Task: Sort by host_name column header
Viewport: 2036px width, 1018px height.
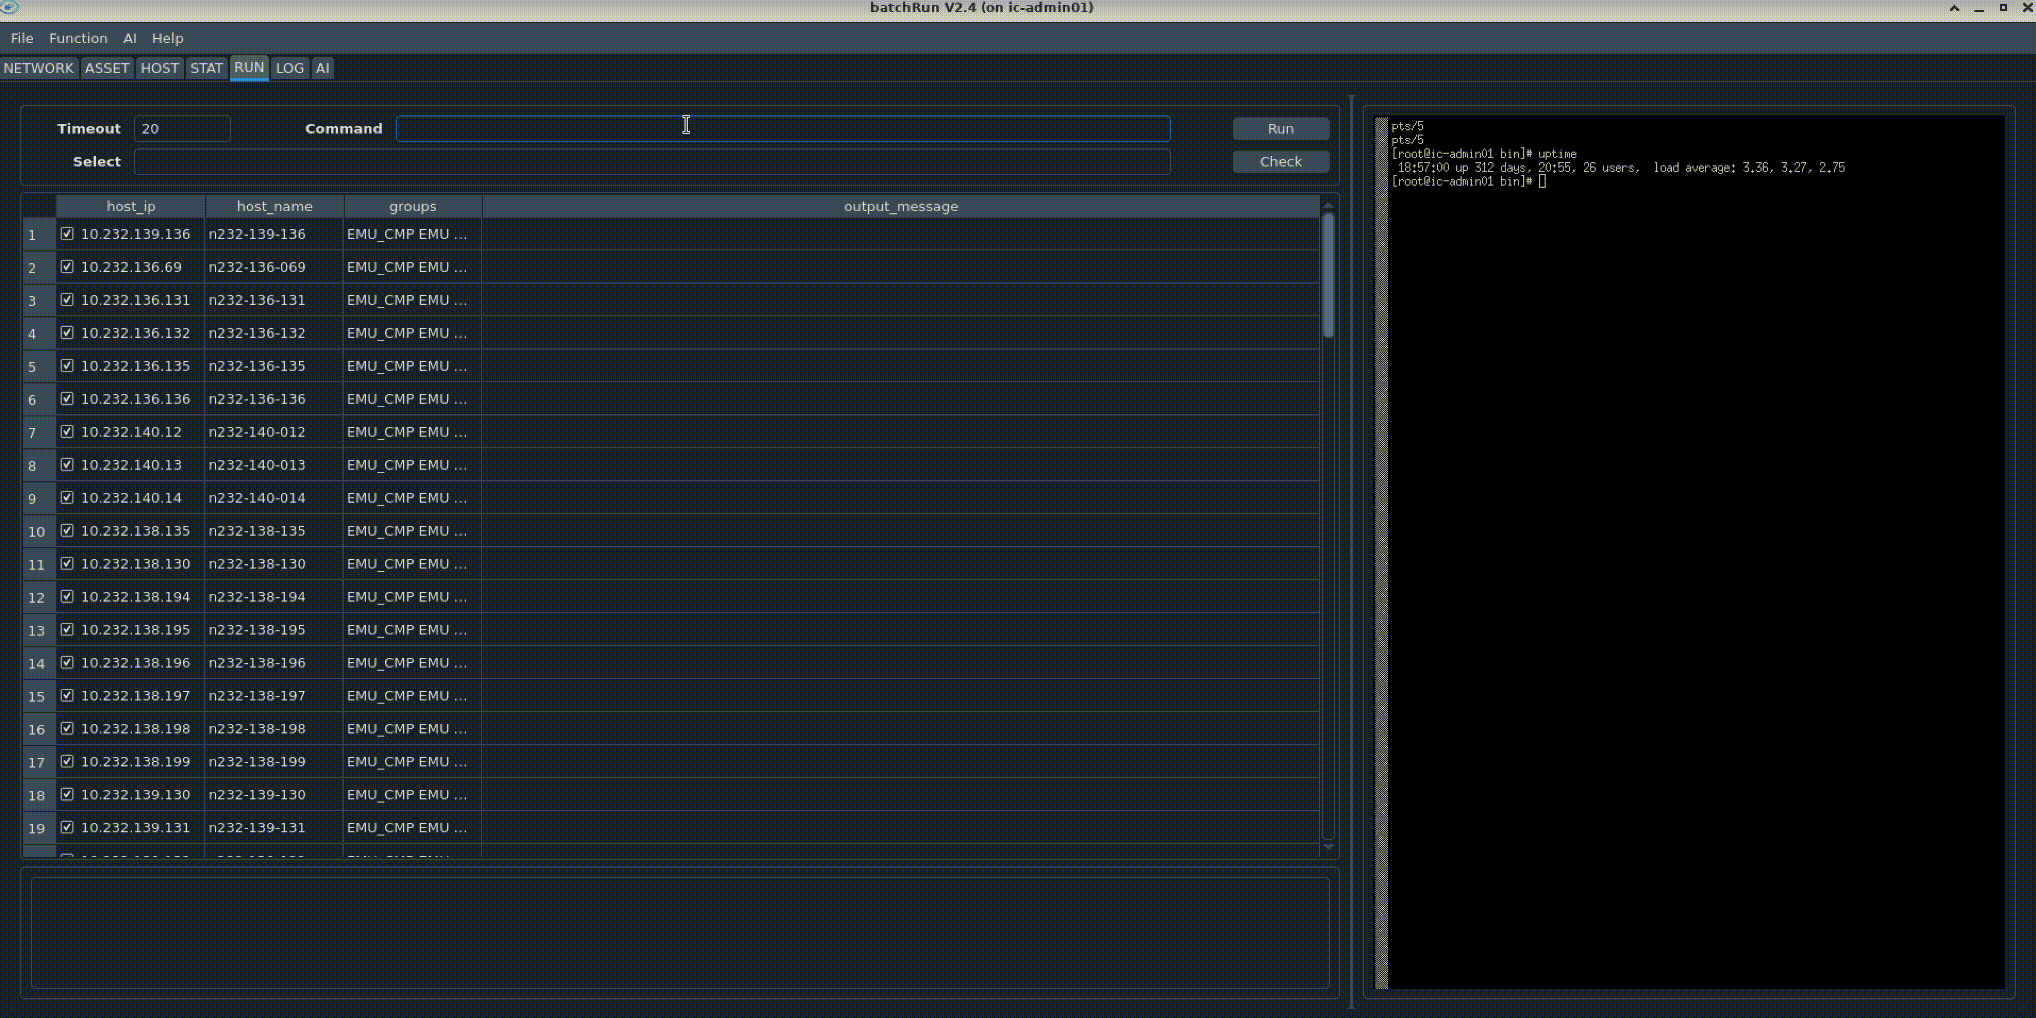Action: click(x=274, y=206)
